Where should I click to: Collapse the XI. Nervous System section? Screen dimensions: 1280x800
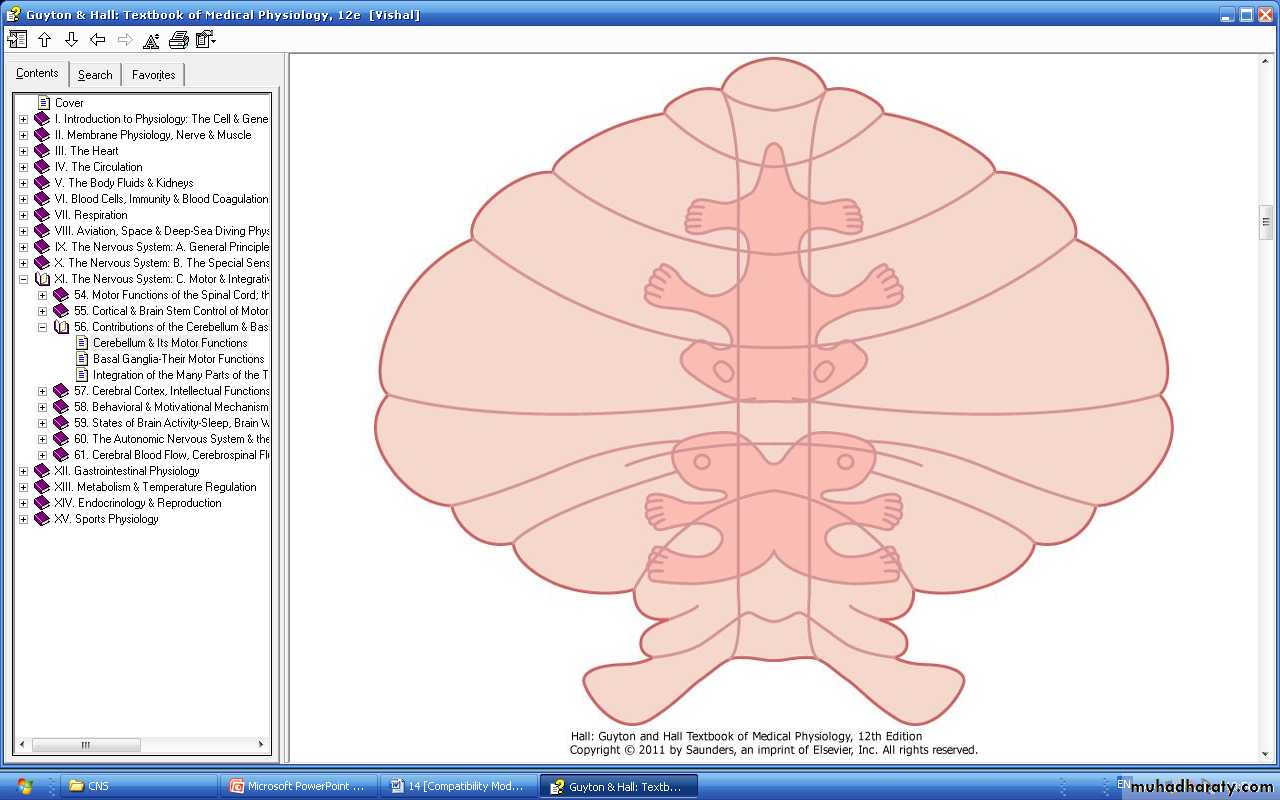point(23,279)
